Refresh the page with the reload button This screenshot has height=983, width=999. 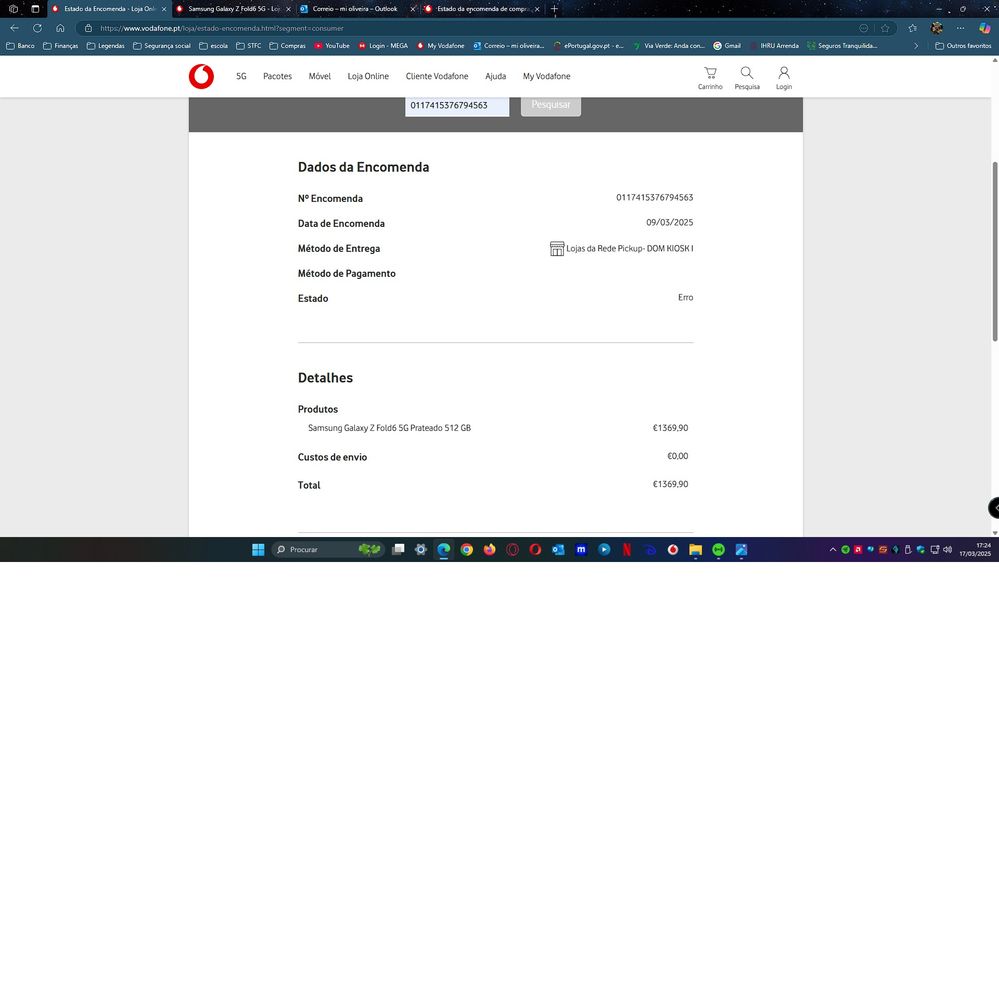37,28
